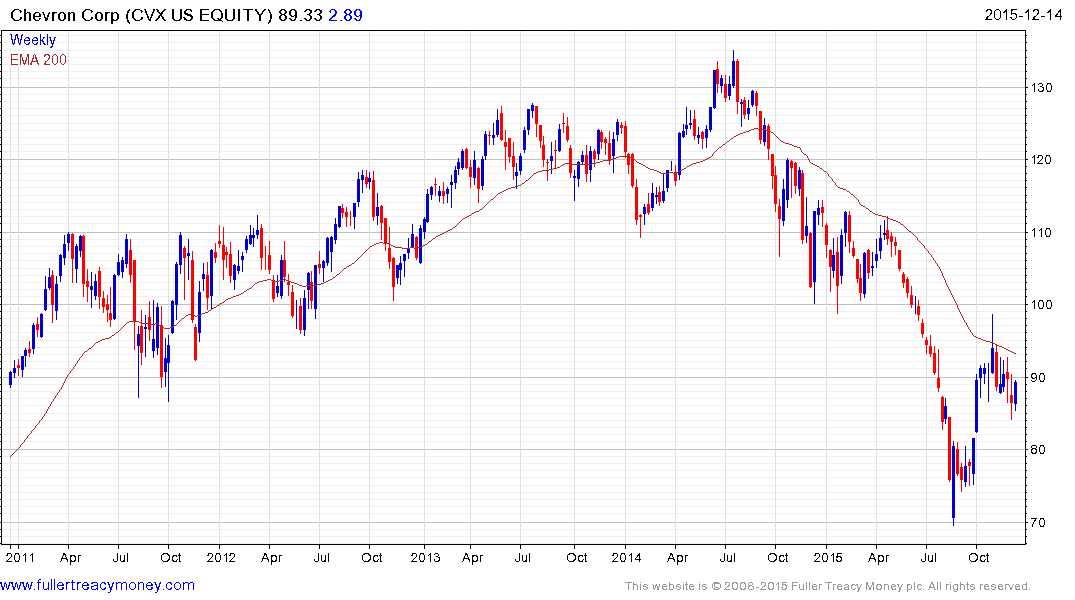Click the 2012 year label on time axis
The height and width of the screenshot is (600, 1075).
click(221, 557)
